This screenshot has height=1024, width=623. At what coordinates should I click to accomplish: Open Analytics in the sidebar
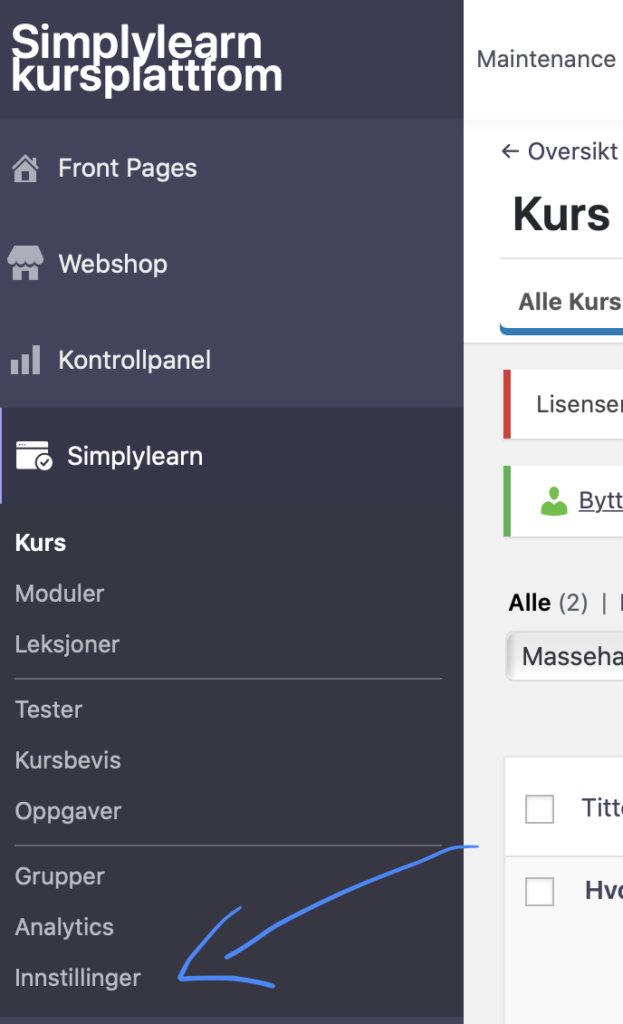click(x=64, y=928)
